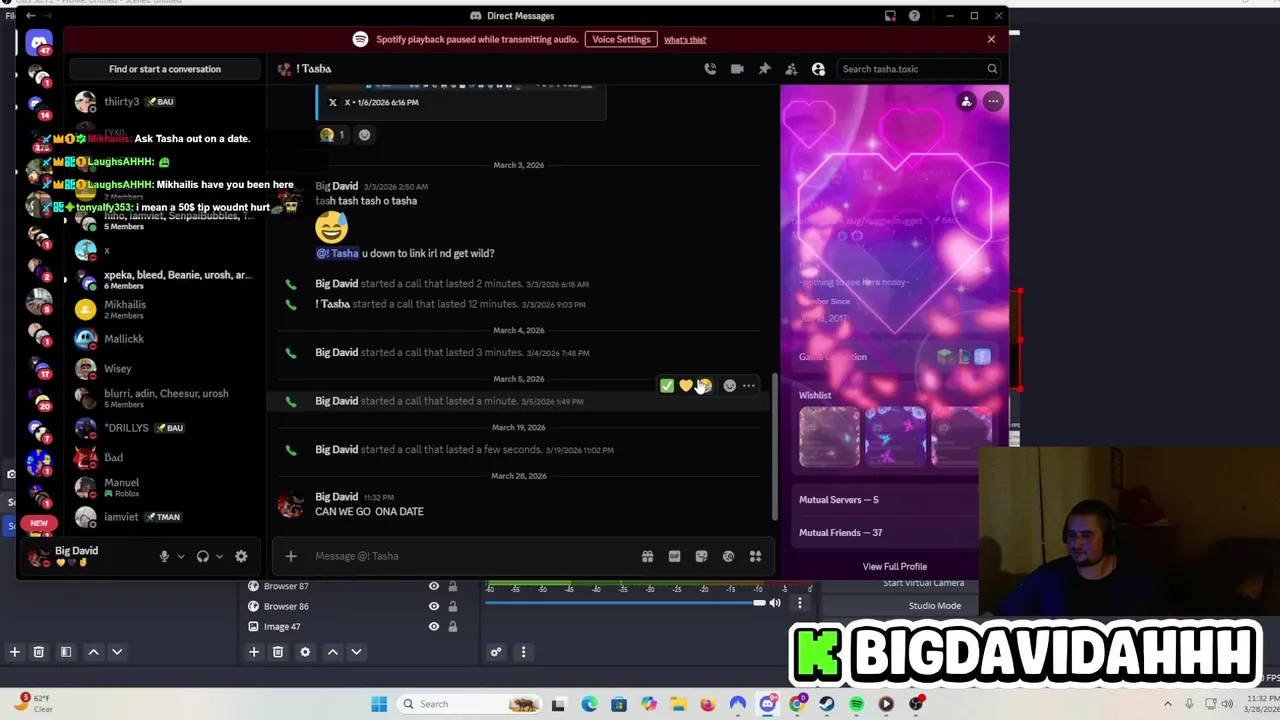Open the emoji picker in message box
The width and height of the screenshot is (1280, 720).
click(x=728, y=556)
